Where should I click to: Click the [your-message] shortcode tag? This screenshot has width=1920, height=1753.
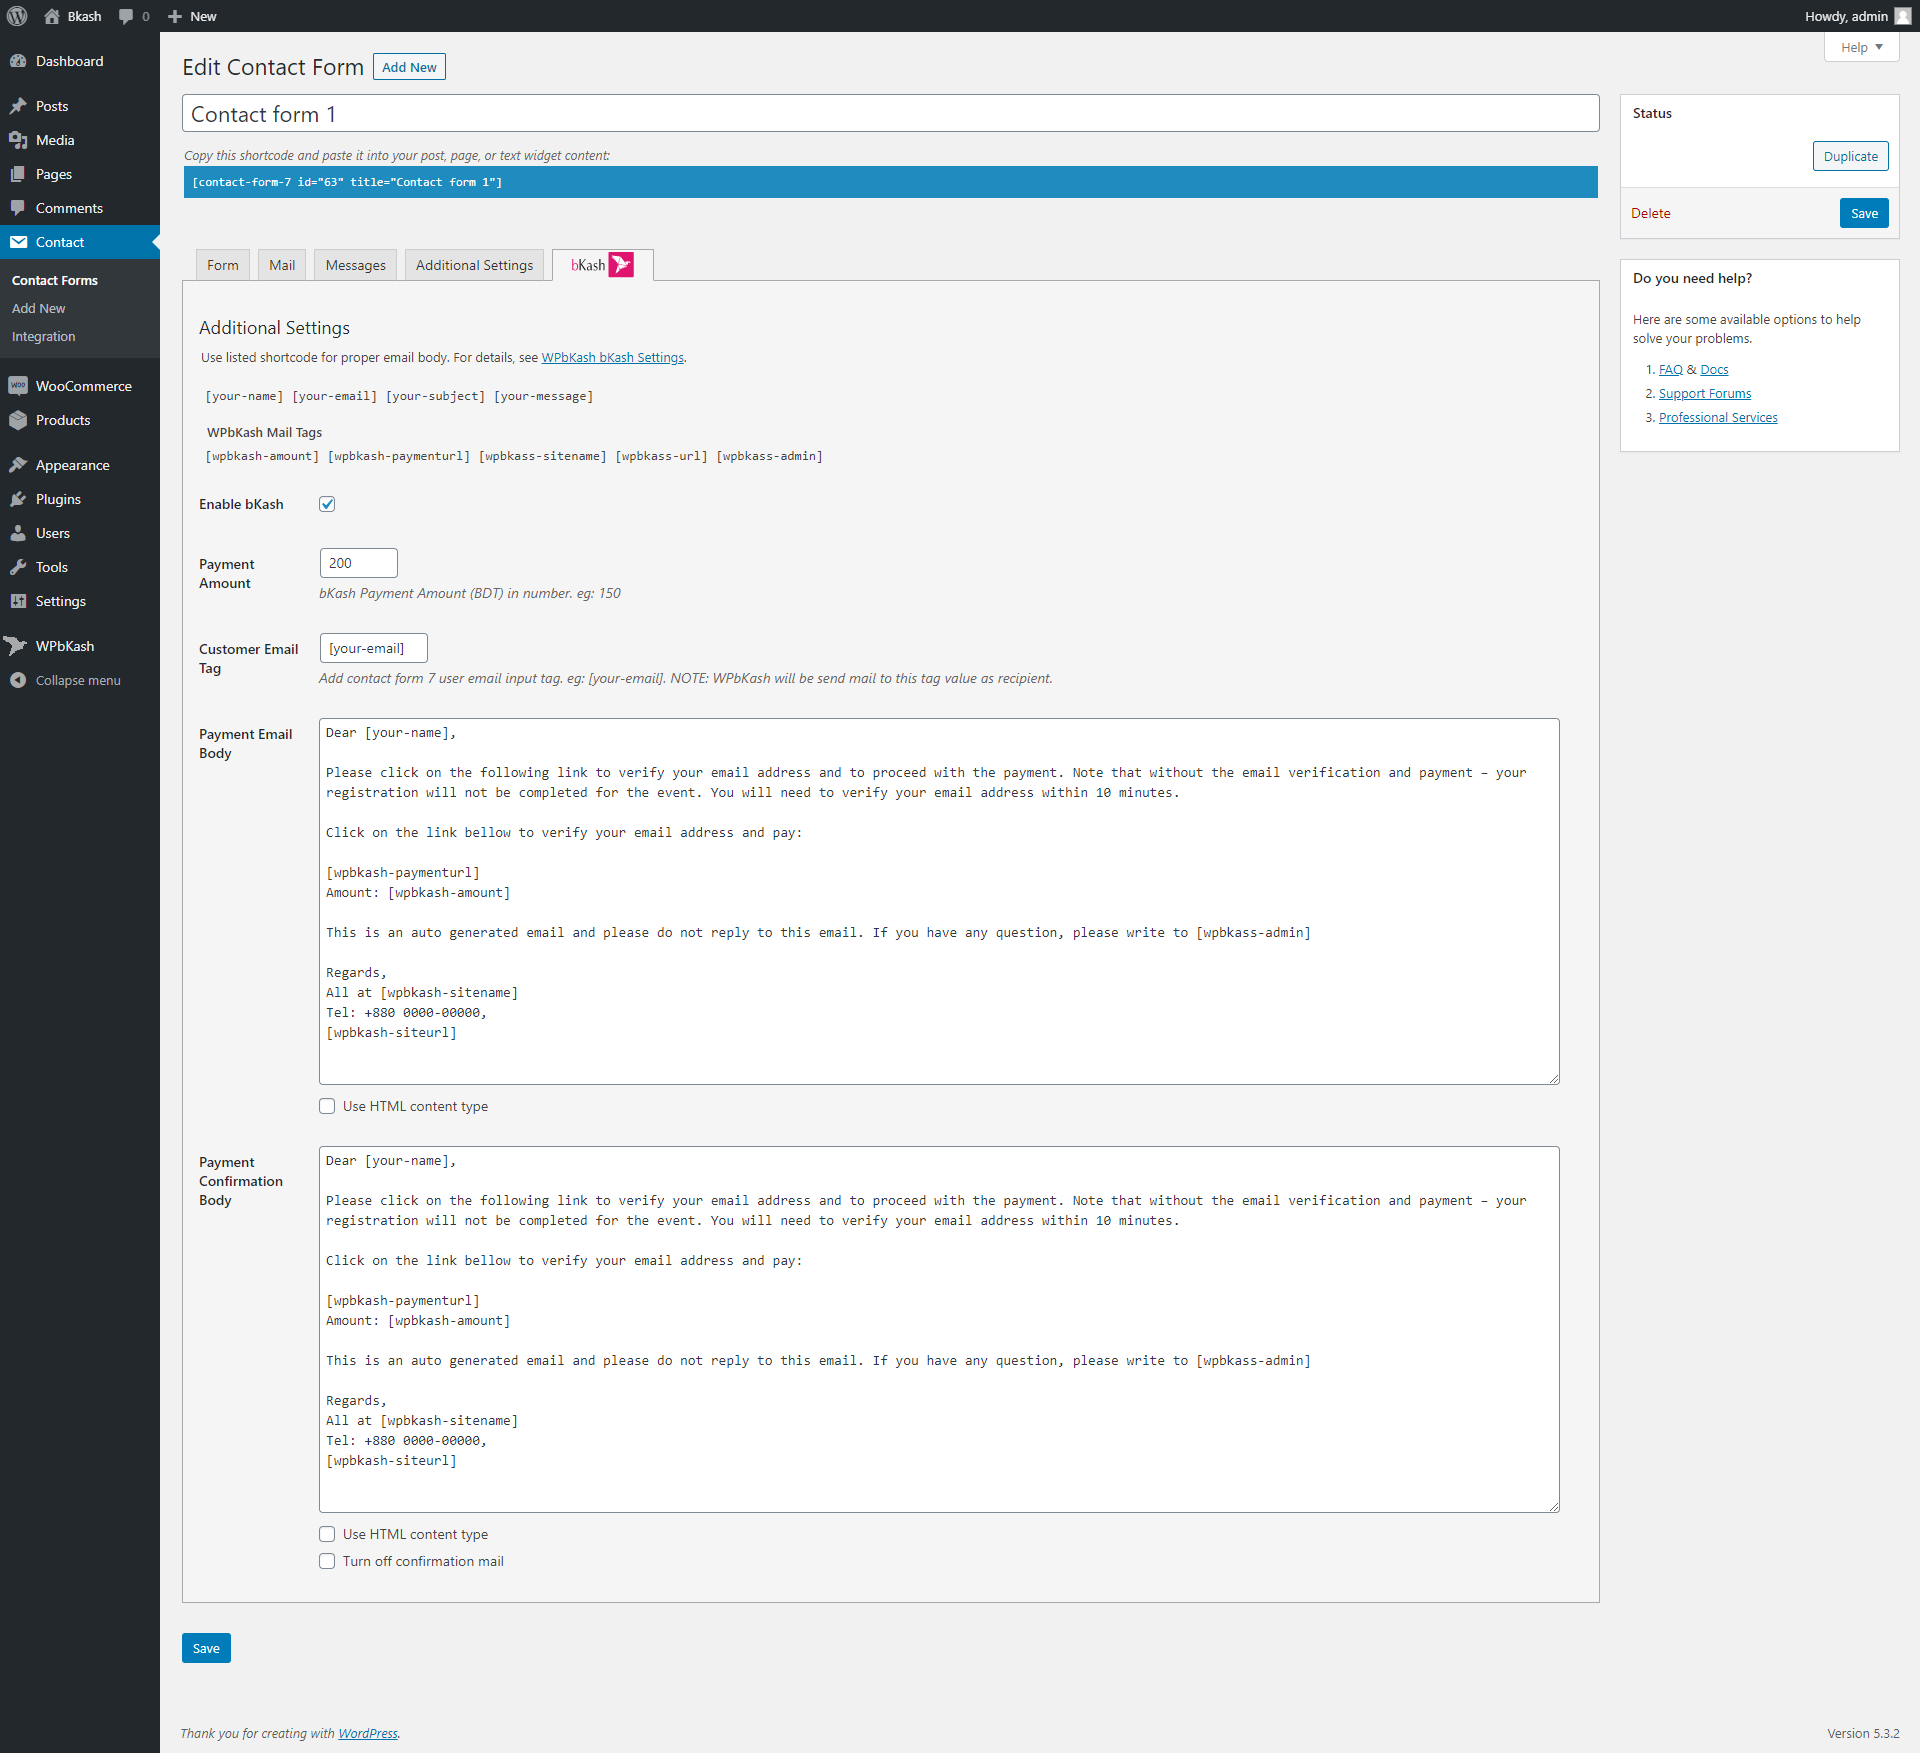[x=543, y=396]
